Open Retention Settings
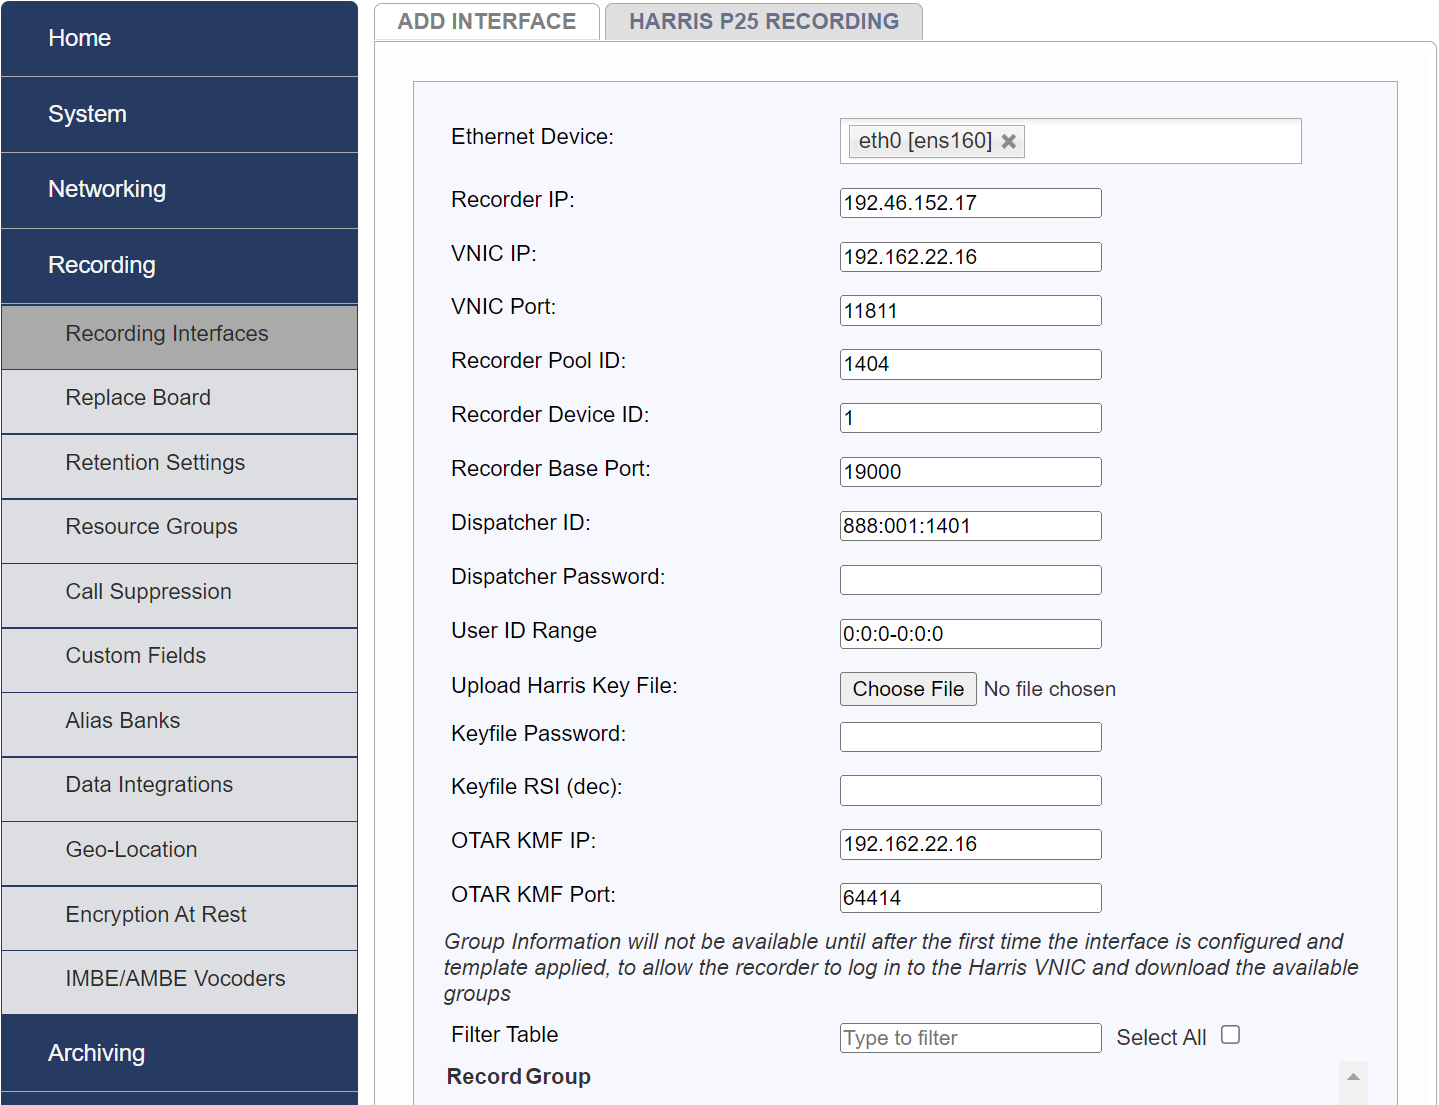The width and height of the screenshot is (1439, 1105). tap(155, 462)
